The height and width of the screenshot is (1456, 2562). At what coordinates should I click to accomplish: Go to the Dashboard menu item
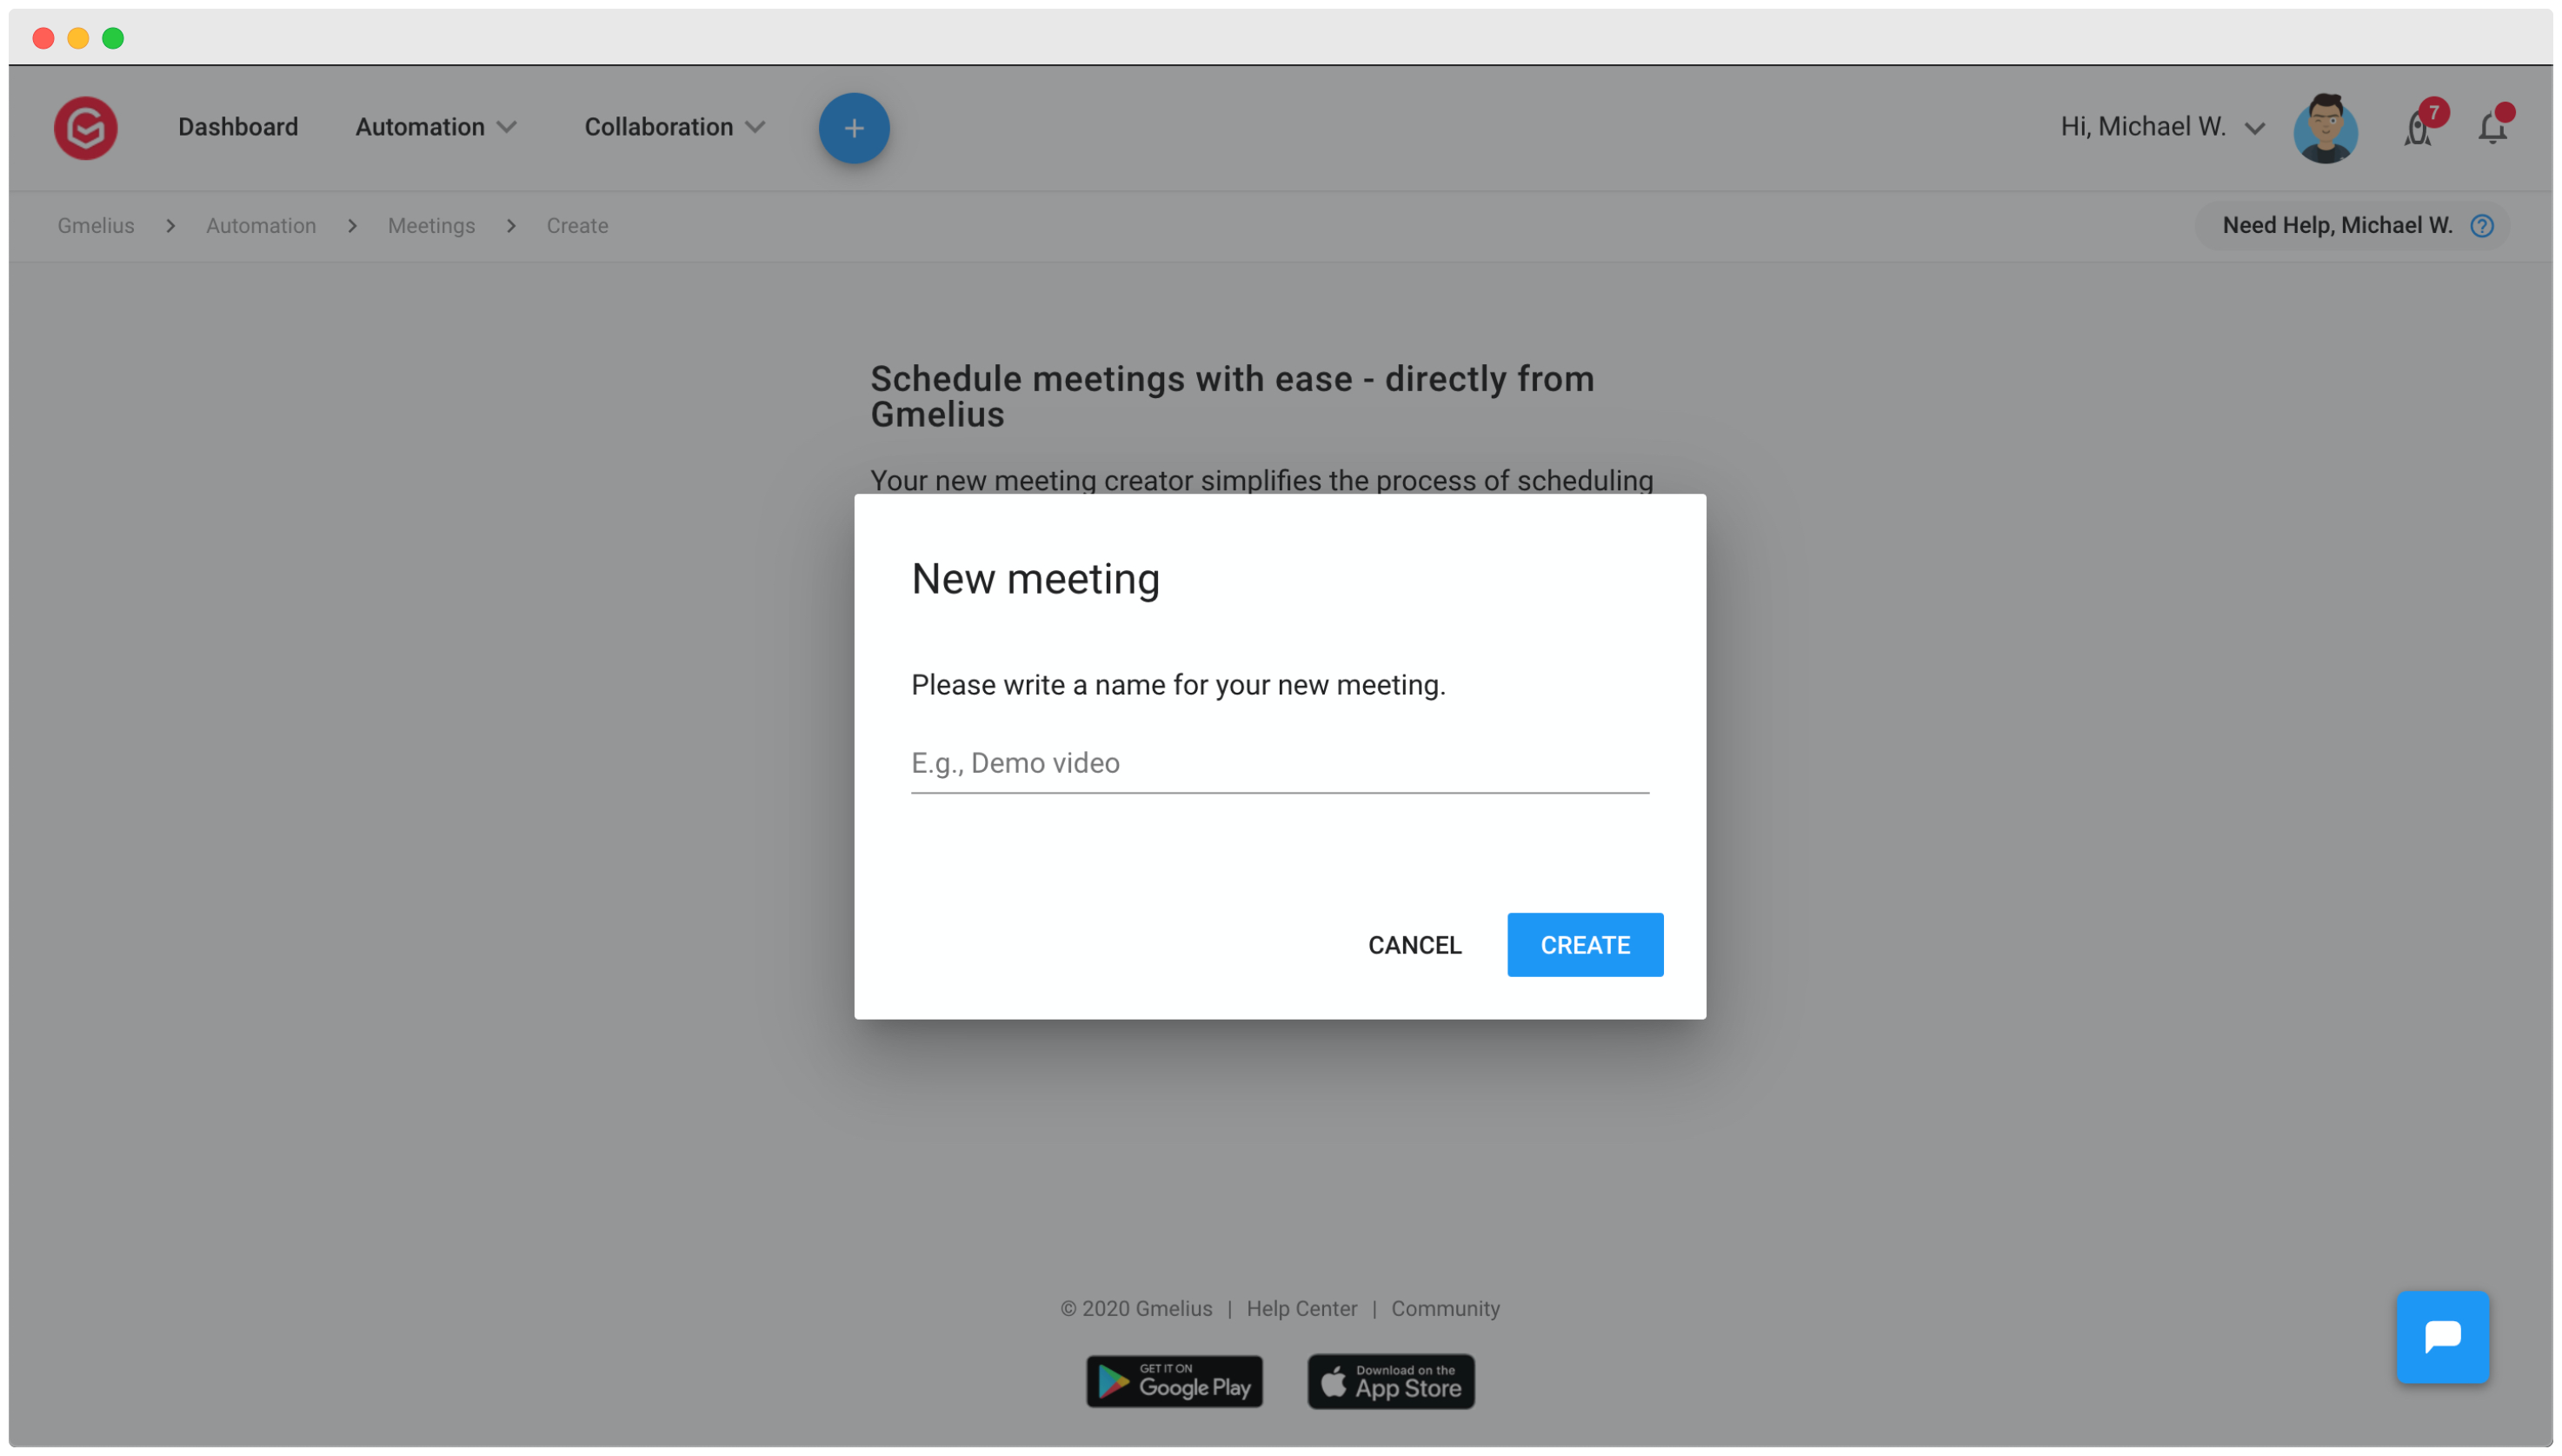pyautogui.click(x=238, y=127)
